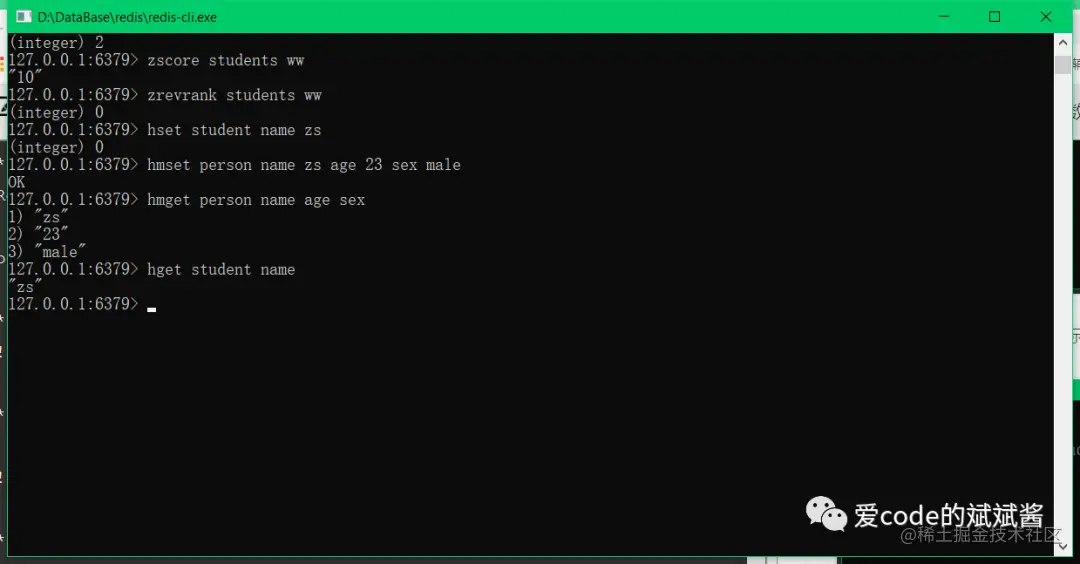
Task: Click the "male" result in hmget output
Action: pos(61,252)
